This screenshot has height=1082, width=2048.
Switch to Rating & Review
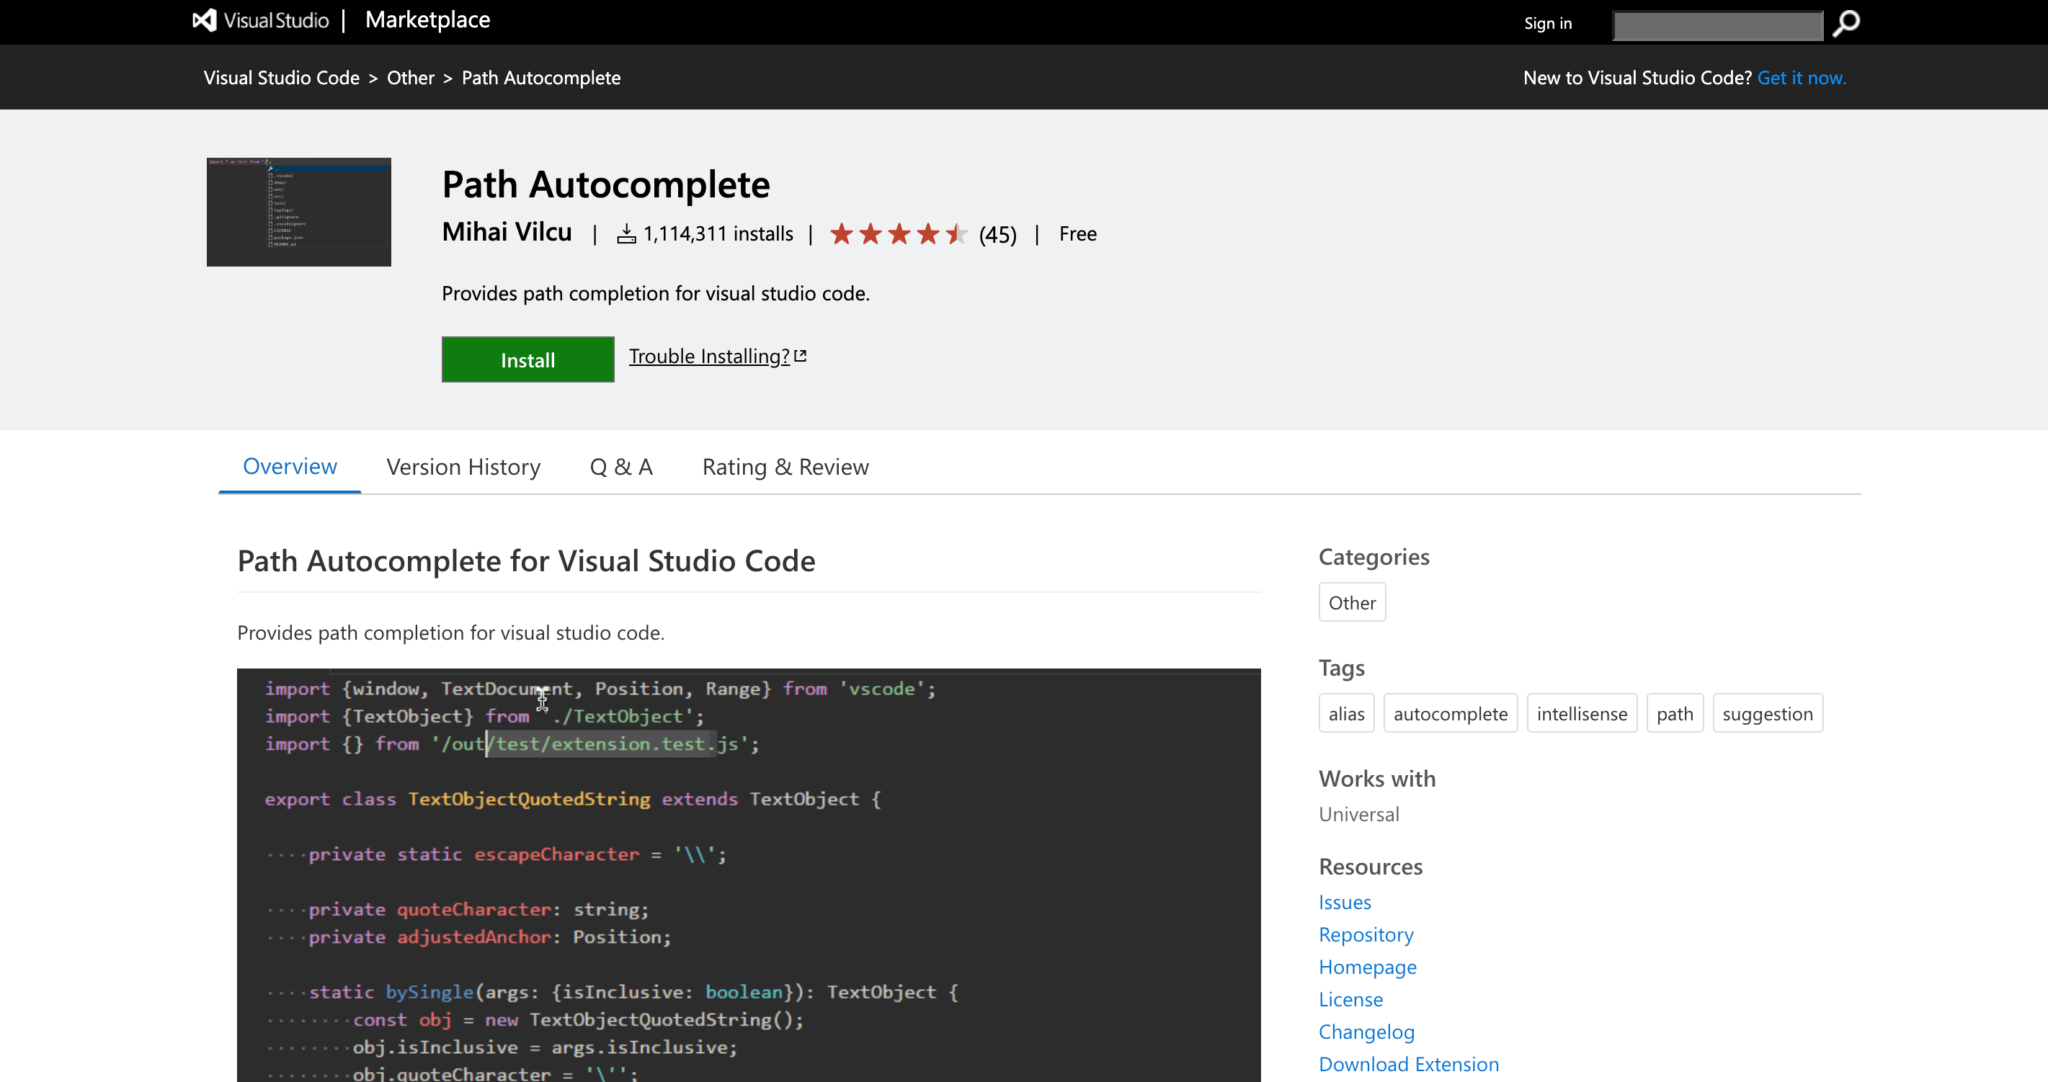pyautogui.click(x=784, y=467)
